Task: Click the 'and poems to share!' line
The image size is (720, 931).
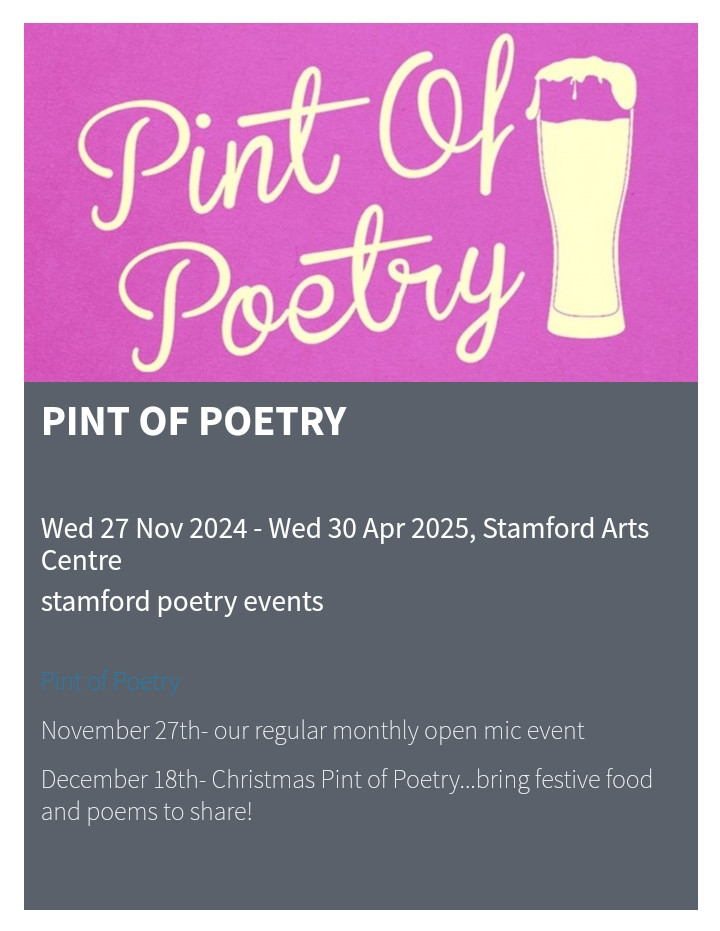Action: point(147,812)
